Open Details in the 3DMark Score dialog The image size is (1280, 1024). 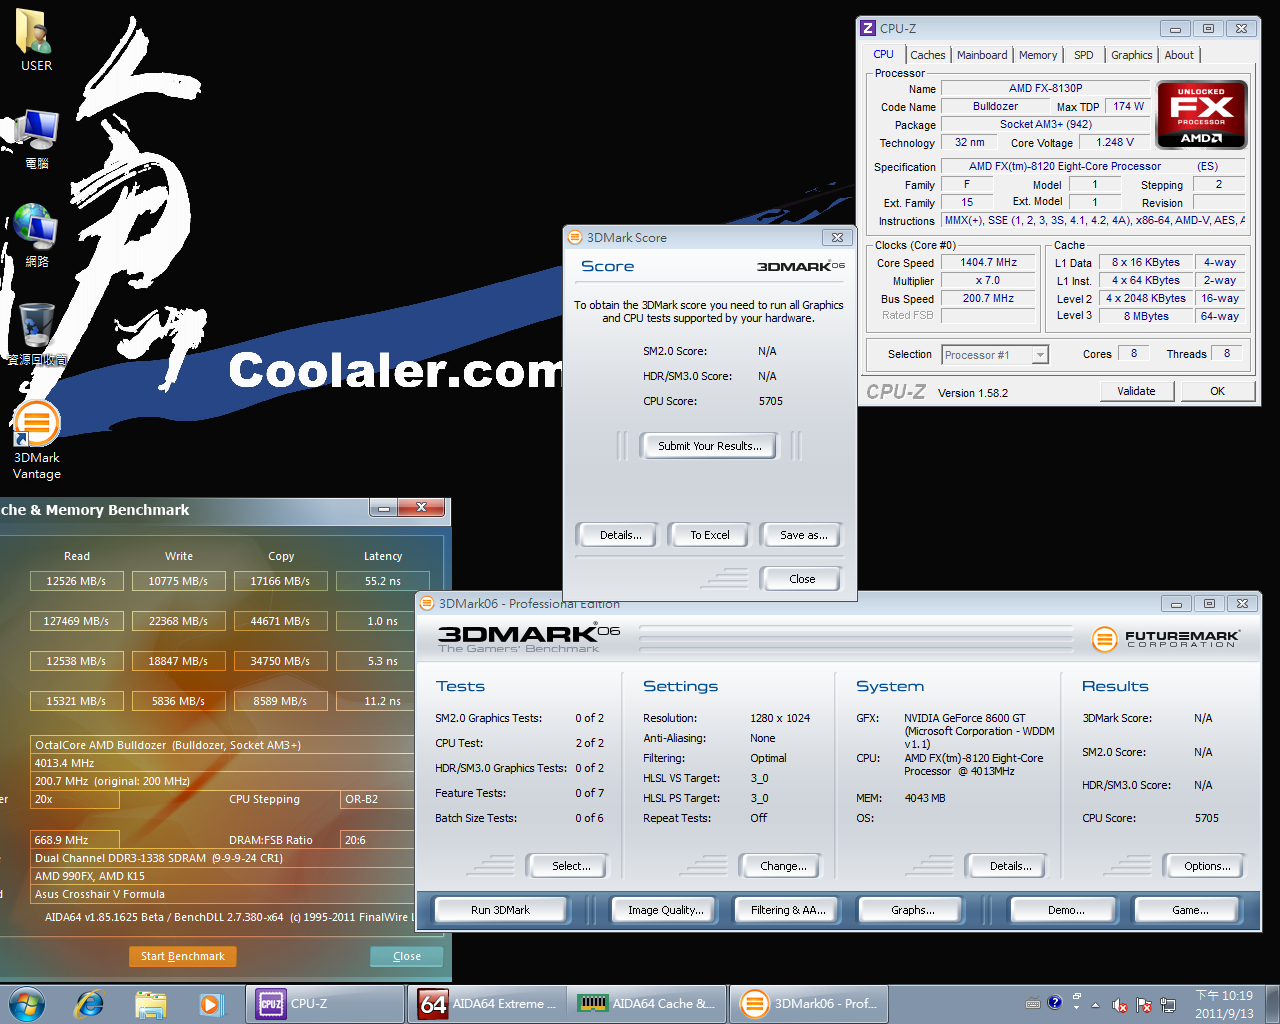click(620, 535)
